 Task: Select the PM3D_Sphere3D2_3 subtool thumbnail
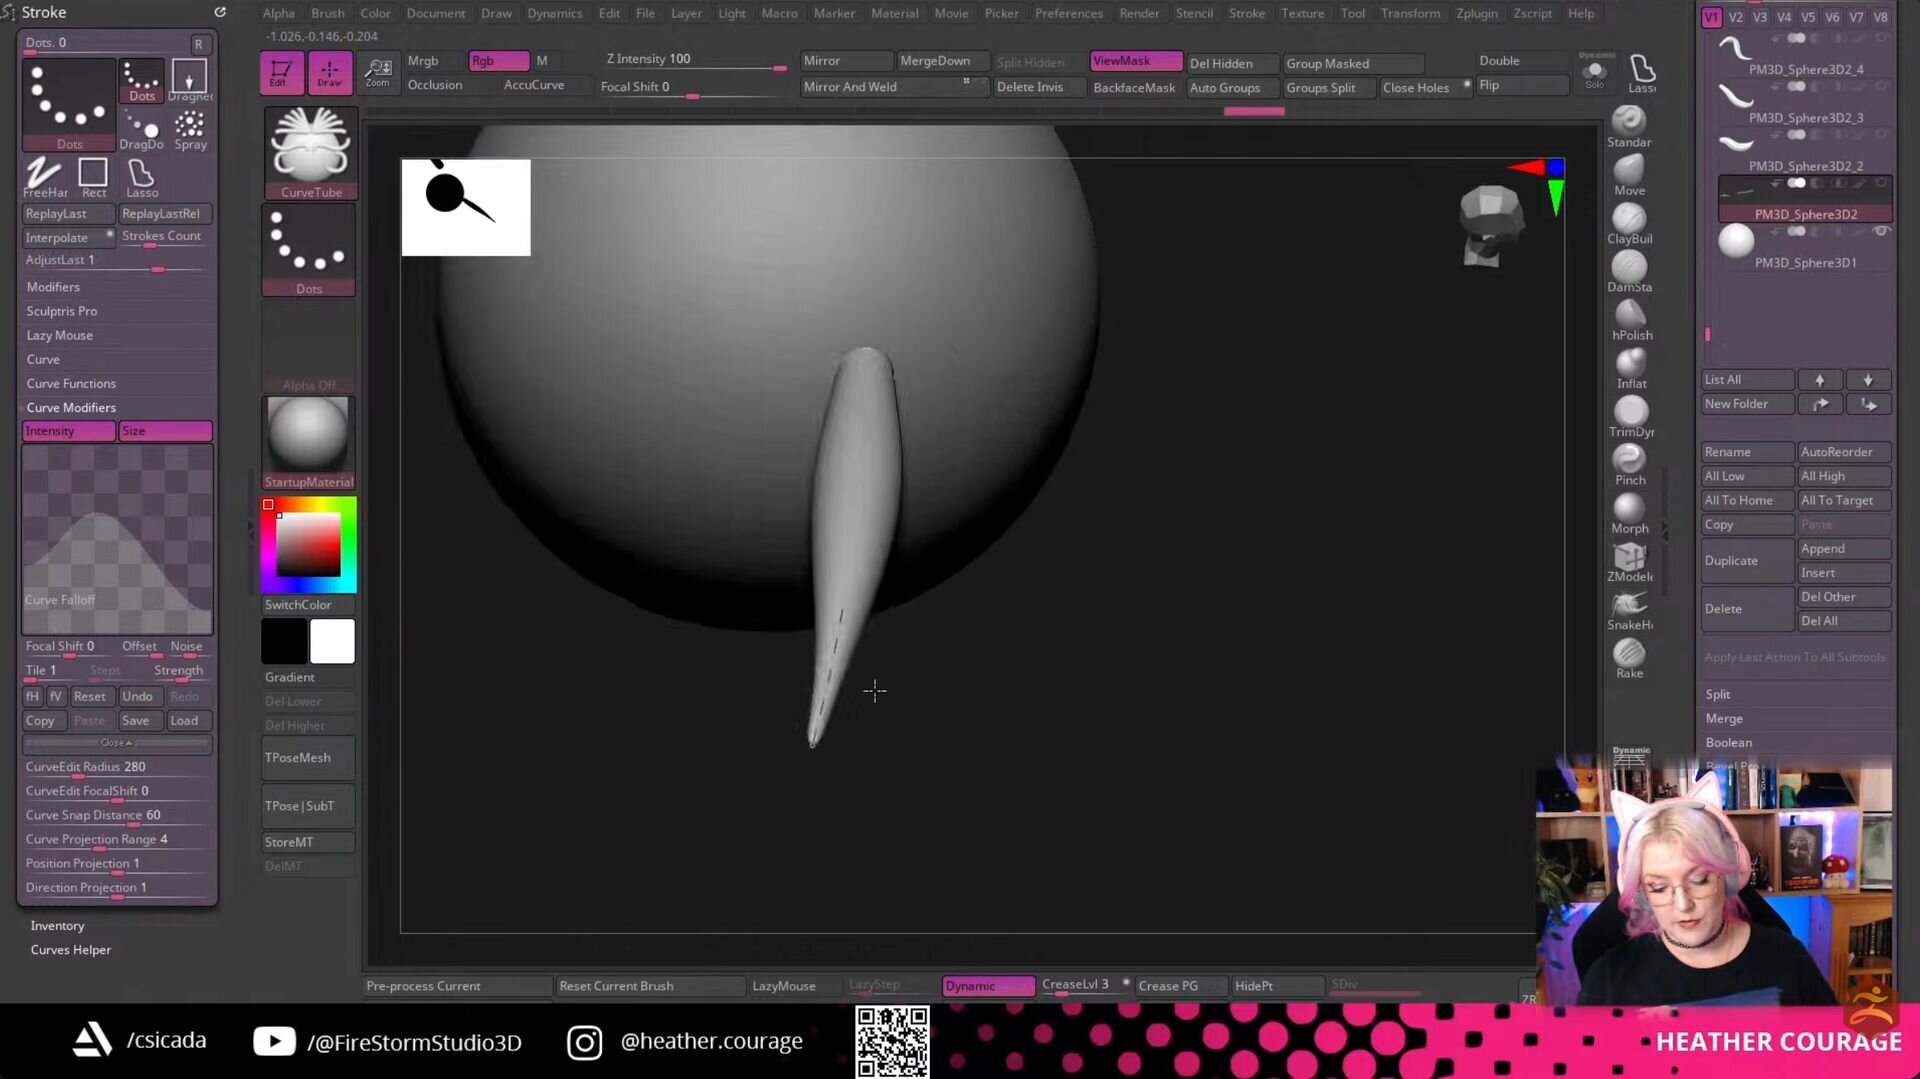(1736, 96)
